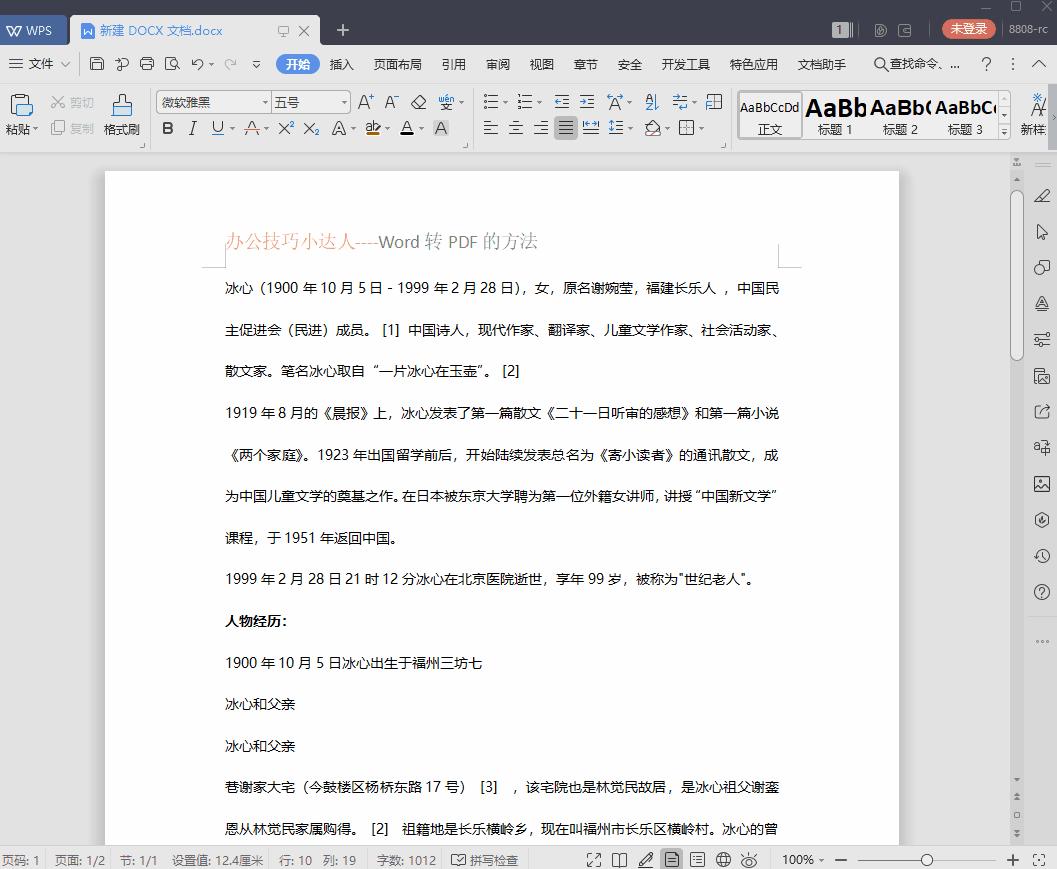The width and height of the screenshot is (1057, 869).
Task: Select the Format Painter tool
Action: click(120, 112)
